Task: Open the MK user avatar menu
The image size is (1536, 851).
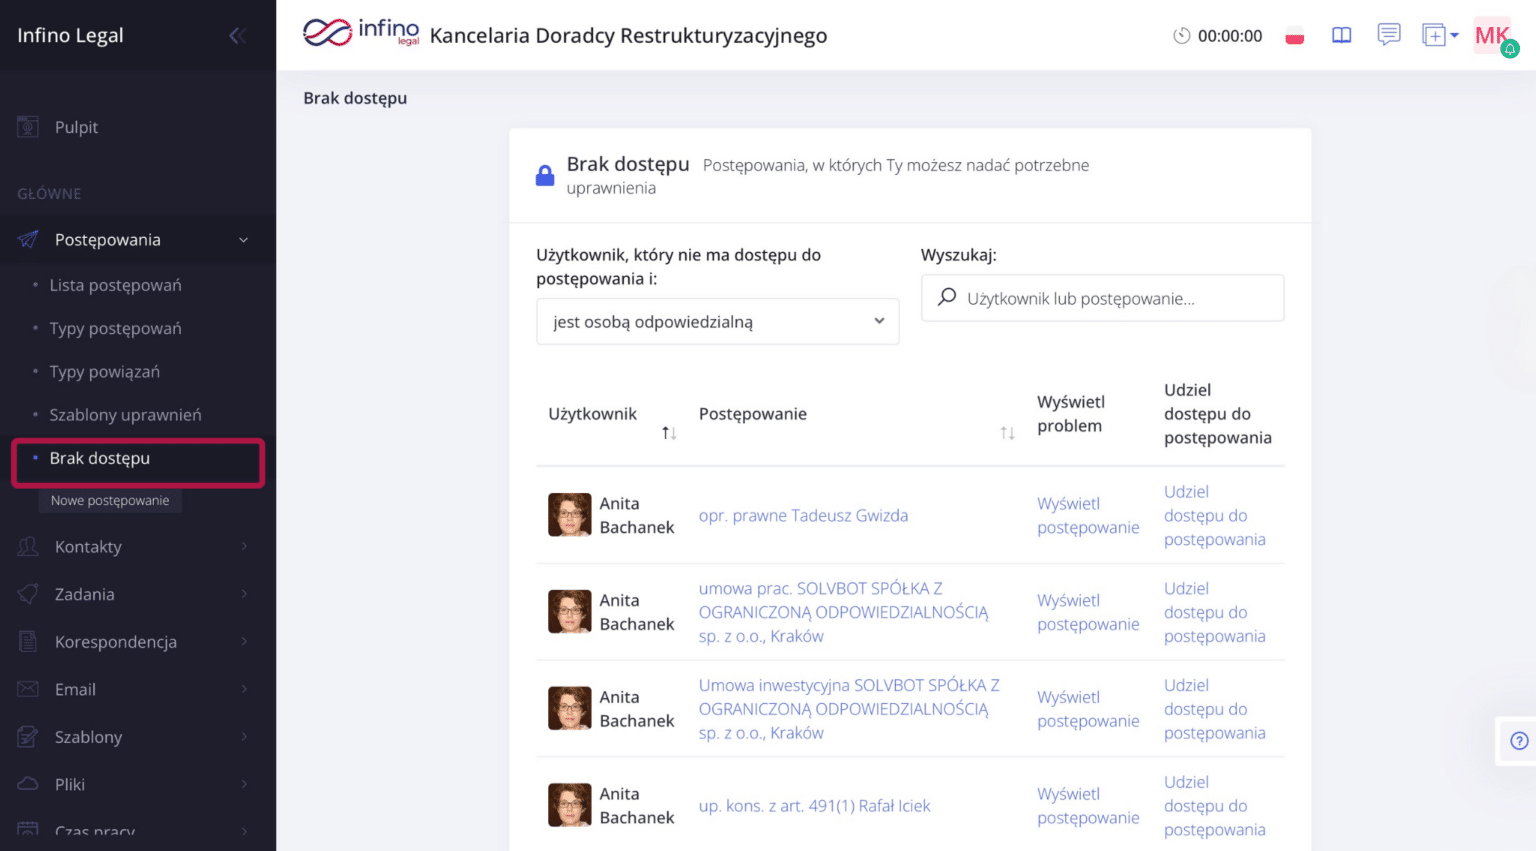Action: pos(1493,36)
